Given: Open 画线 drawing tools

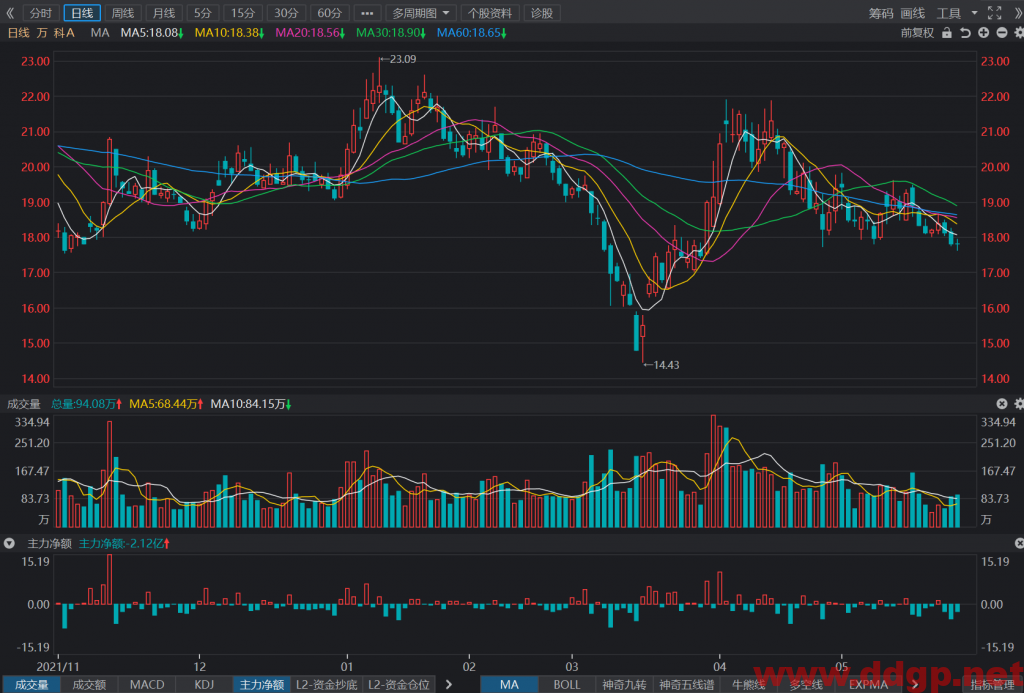Looking at the screenshot, I should [912, 13].
